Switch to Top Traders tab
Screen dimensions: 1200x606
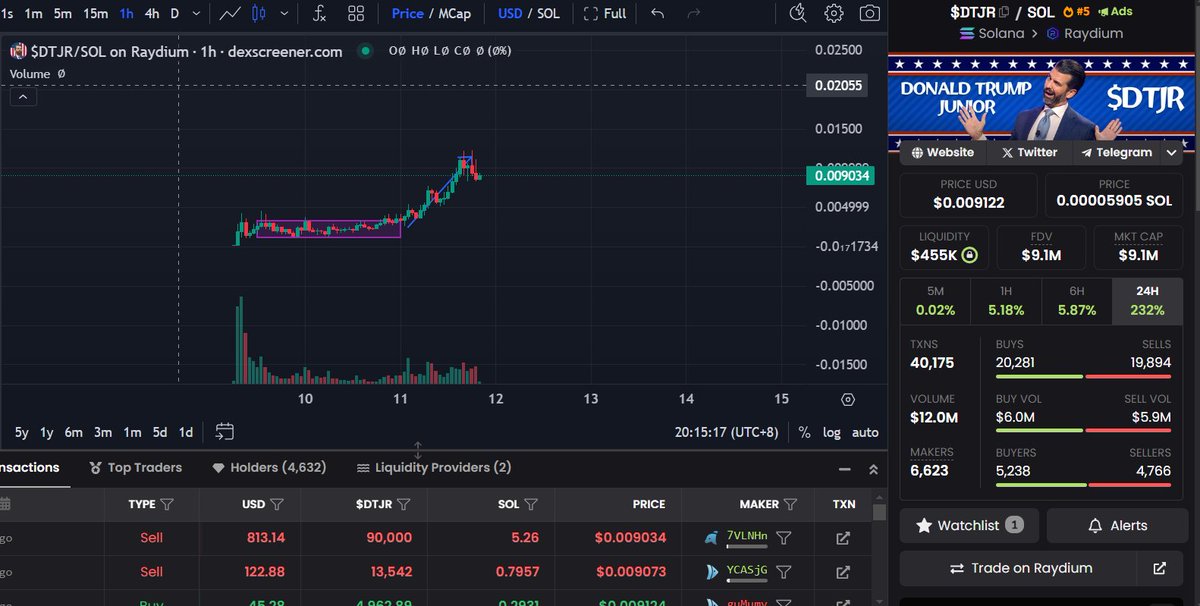pos(136,467)
